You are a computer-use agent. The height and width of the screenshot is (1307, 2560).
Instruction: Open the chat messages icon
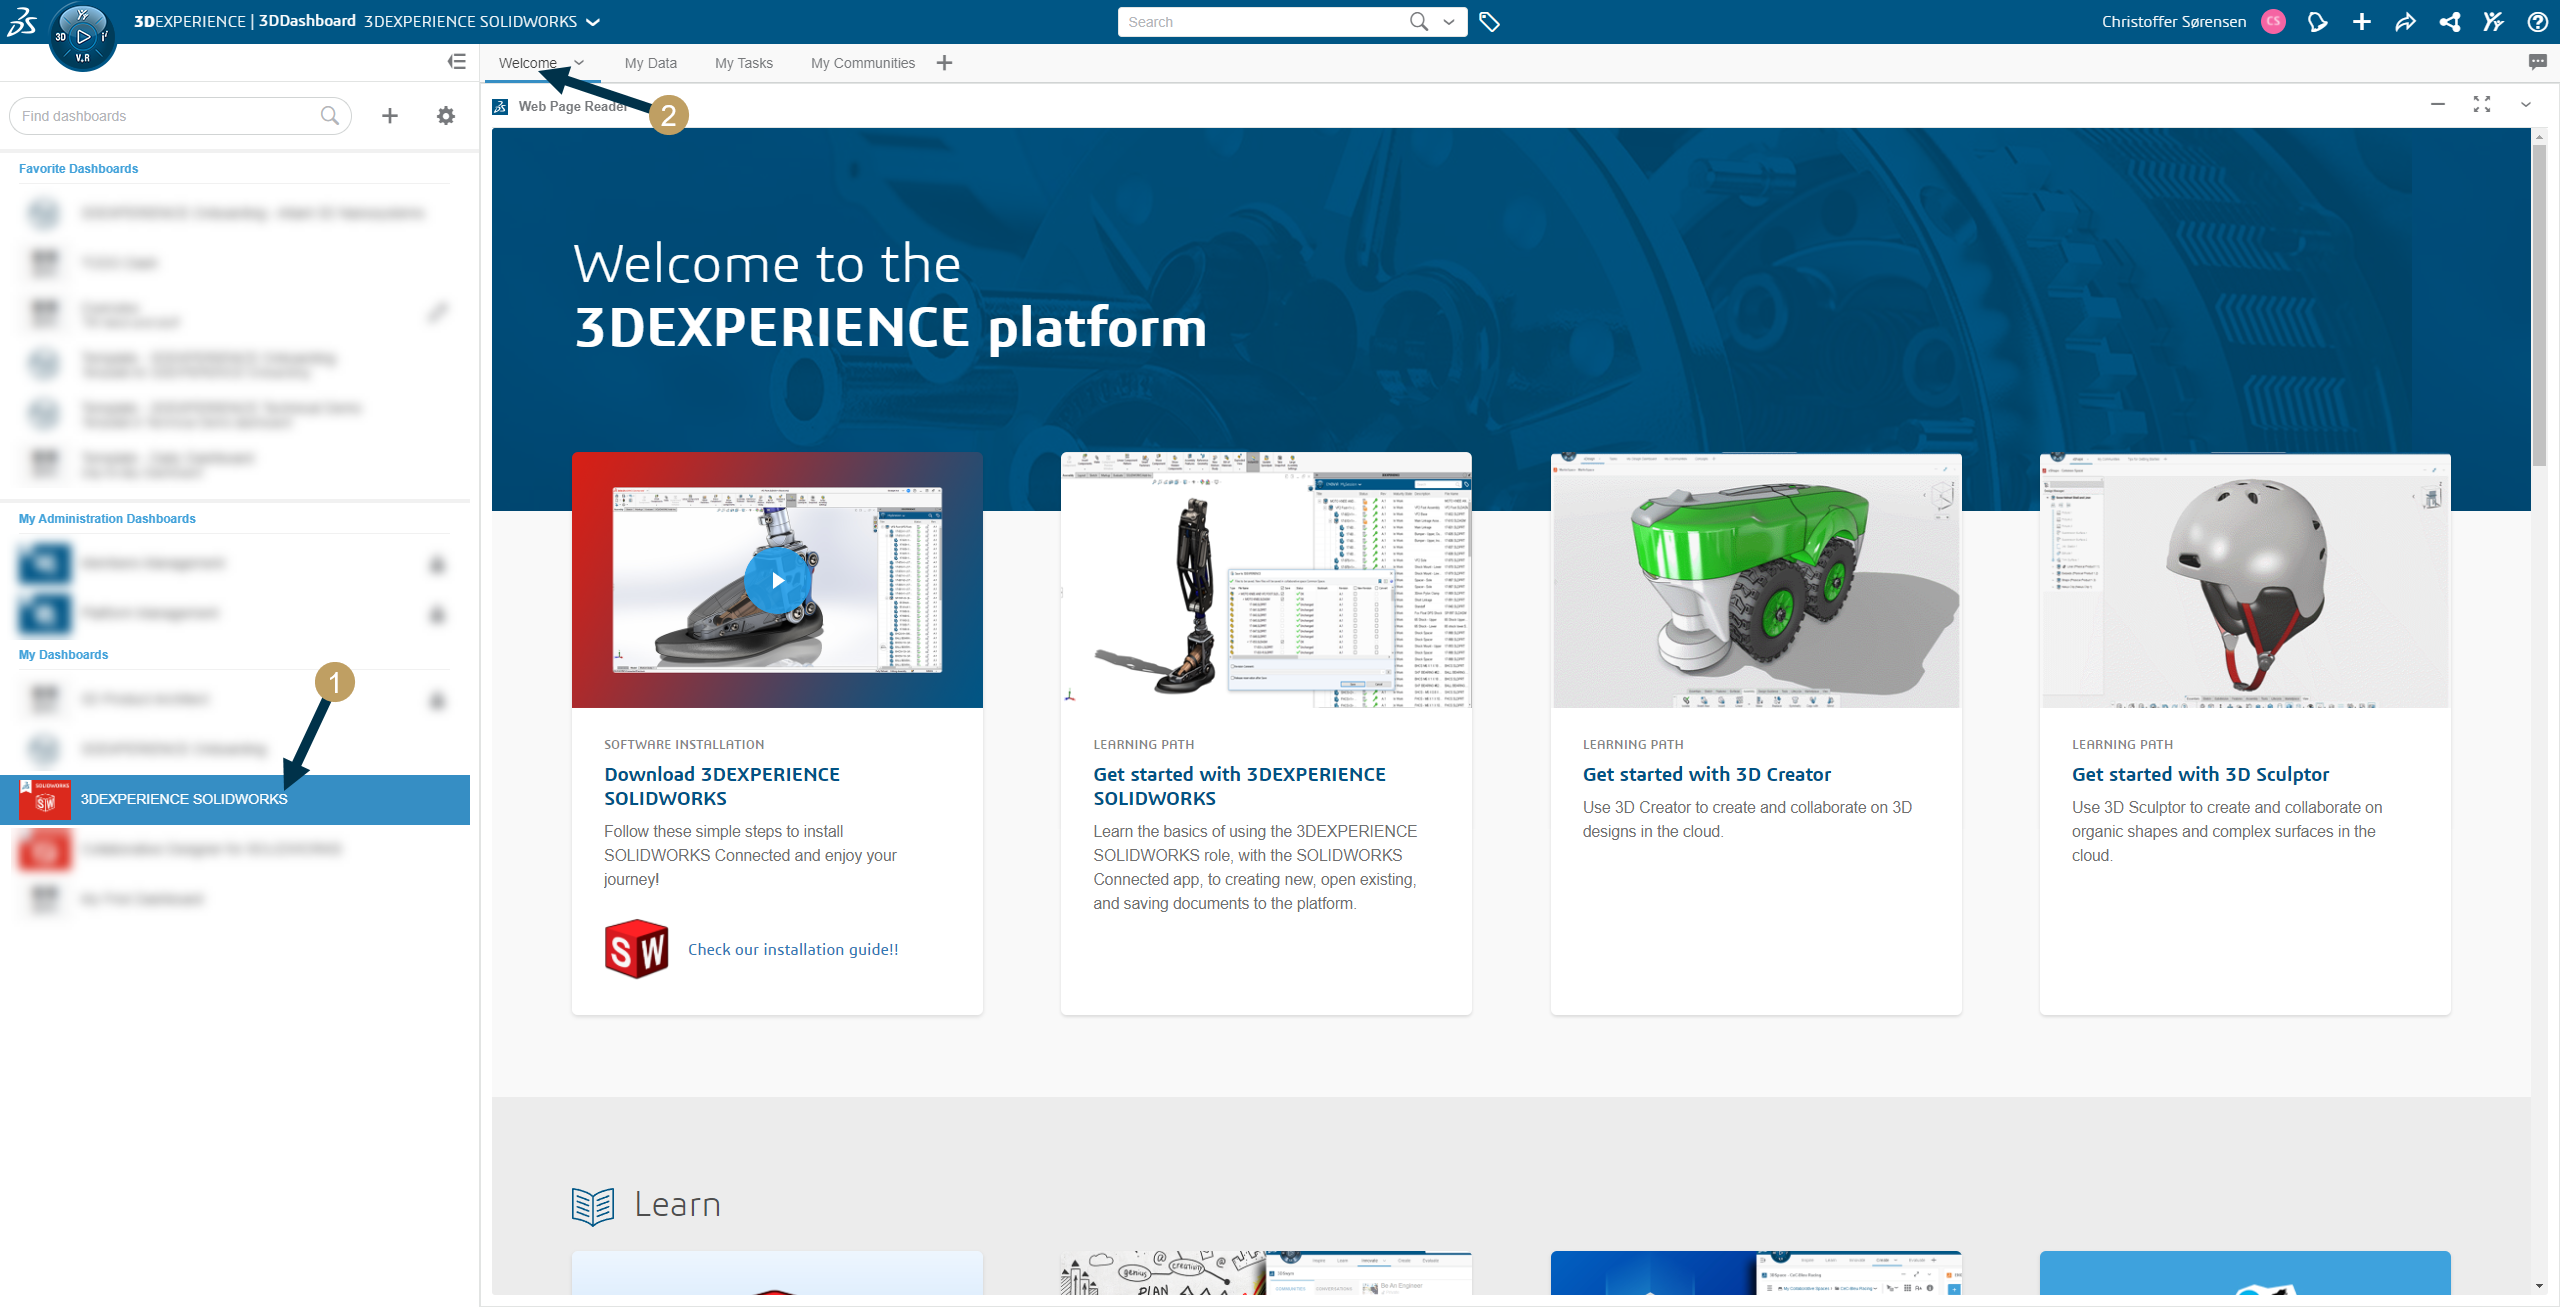tap(2537, 62)
